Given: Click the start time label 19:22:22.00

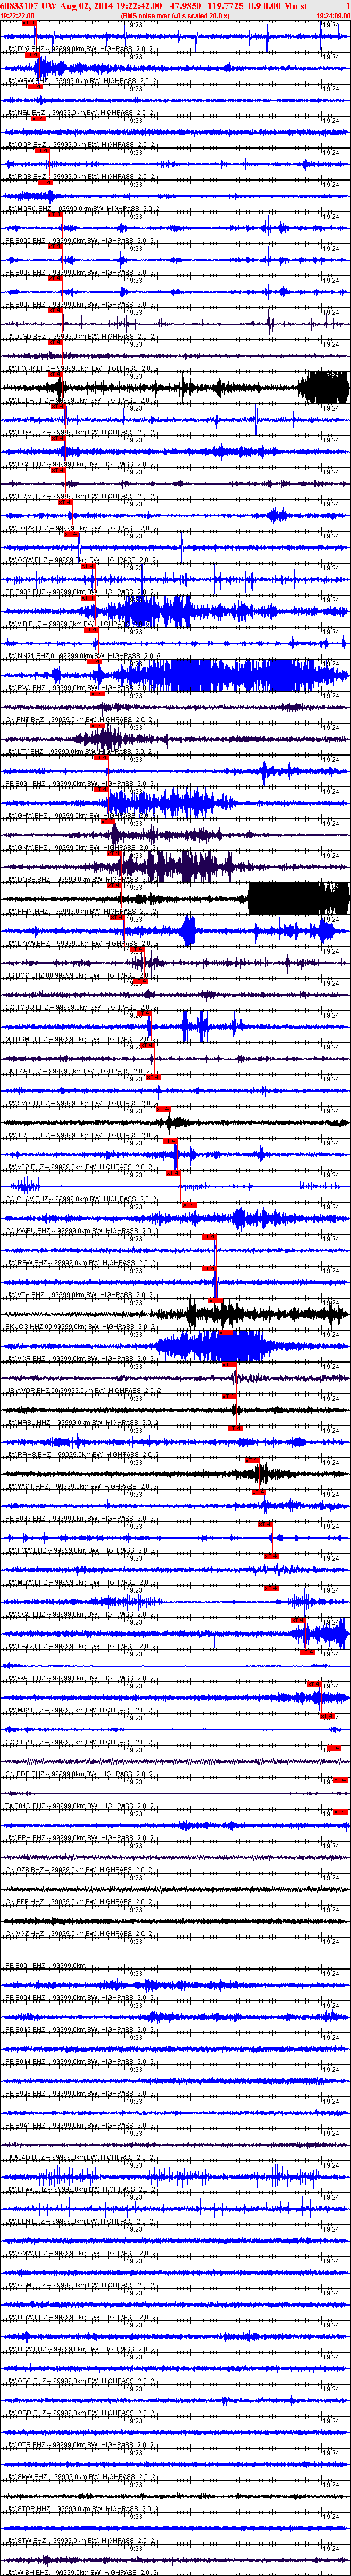Looking at the screenshot, I should (18, 16).
